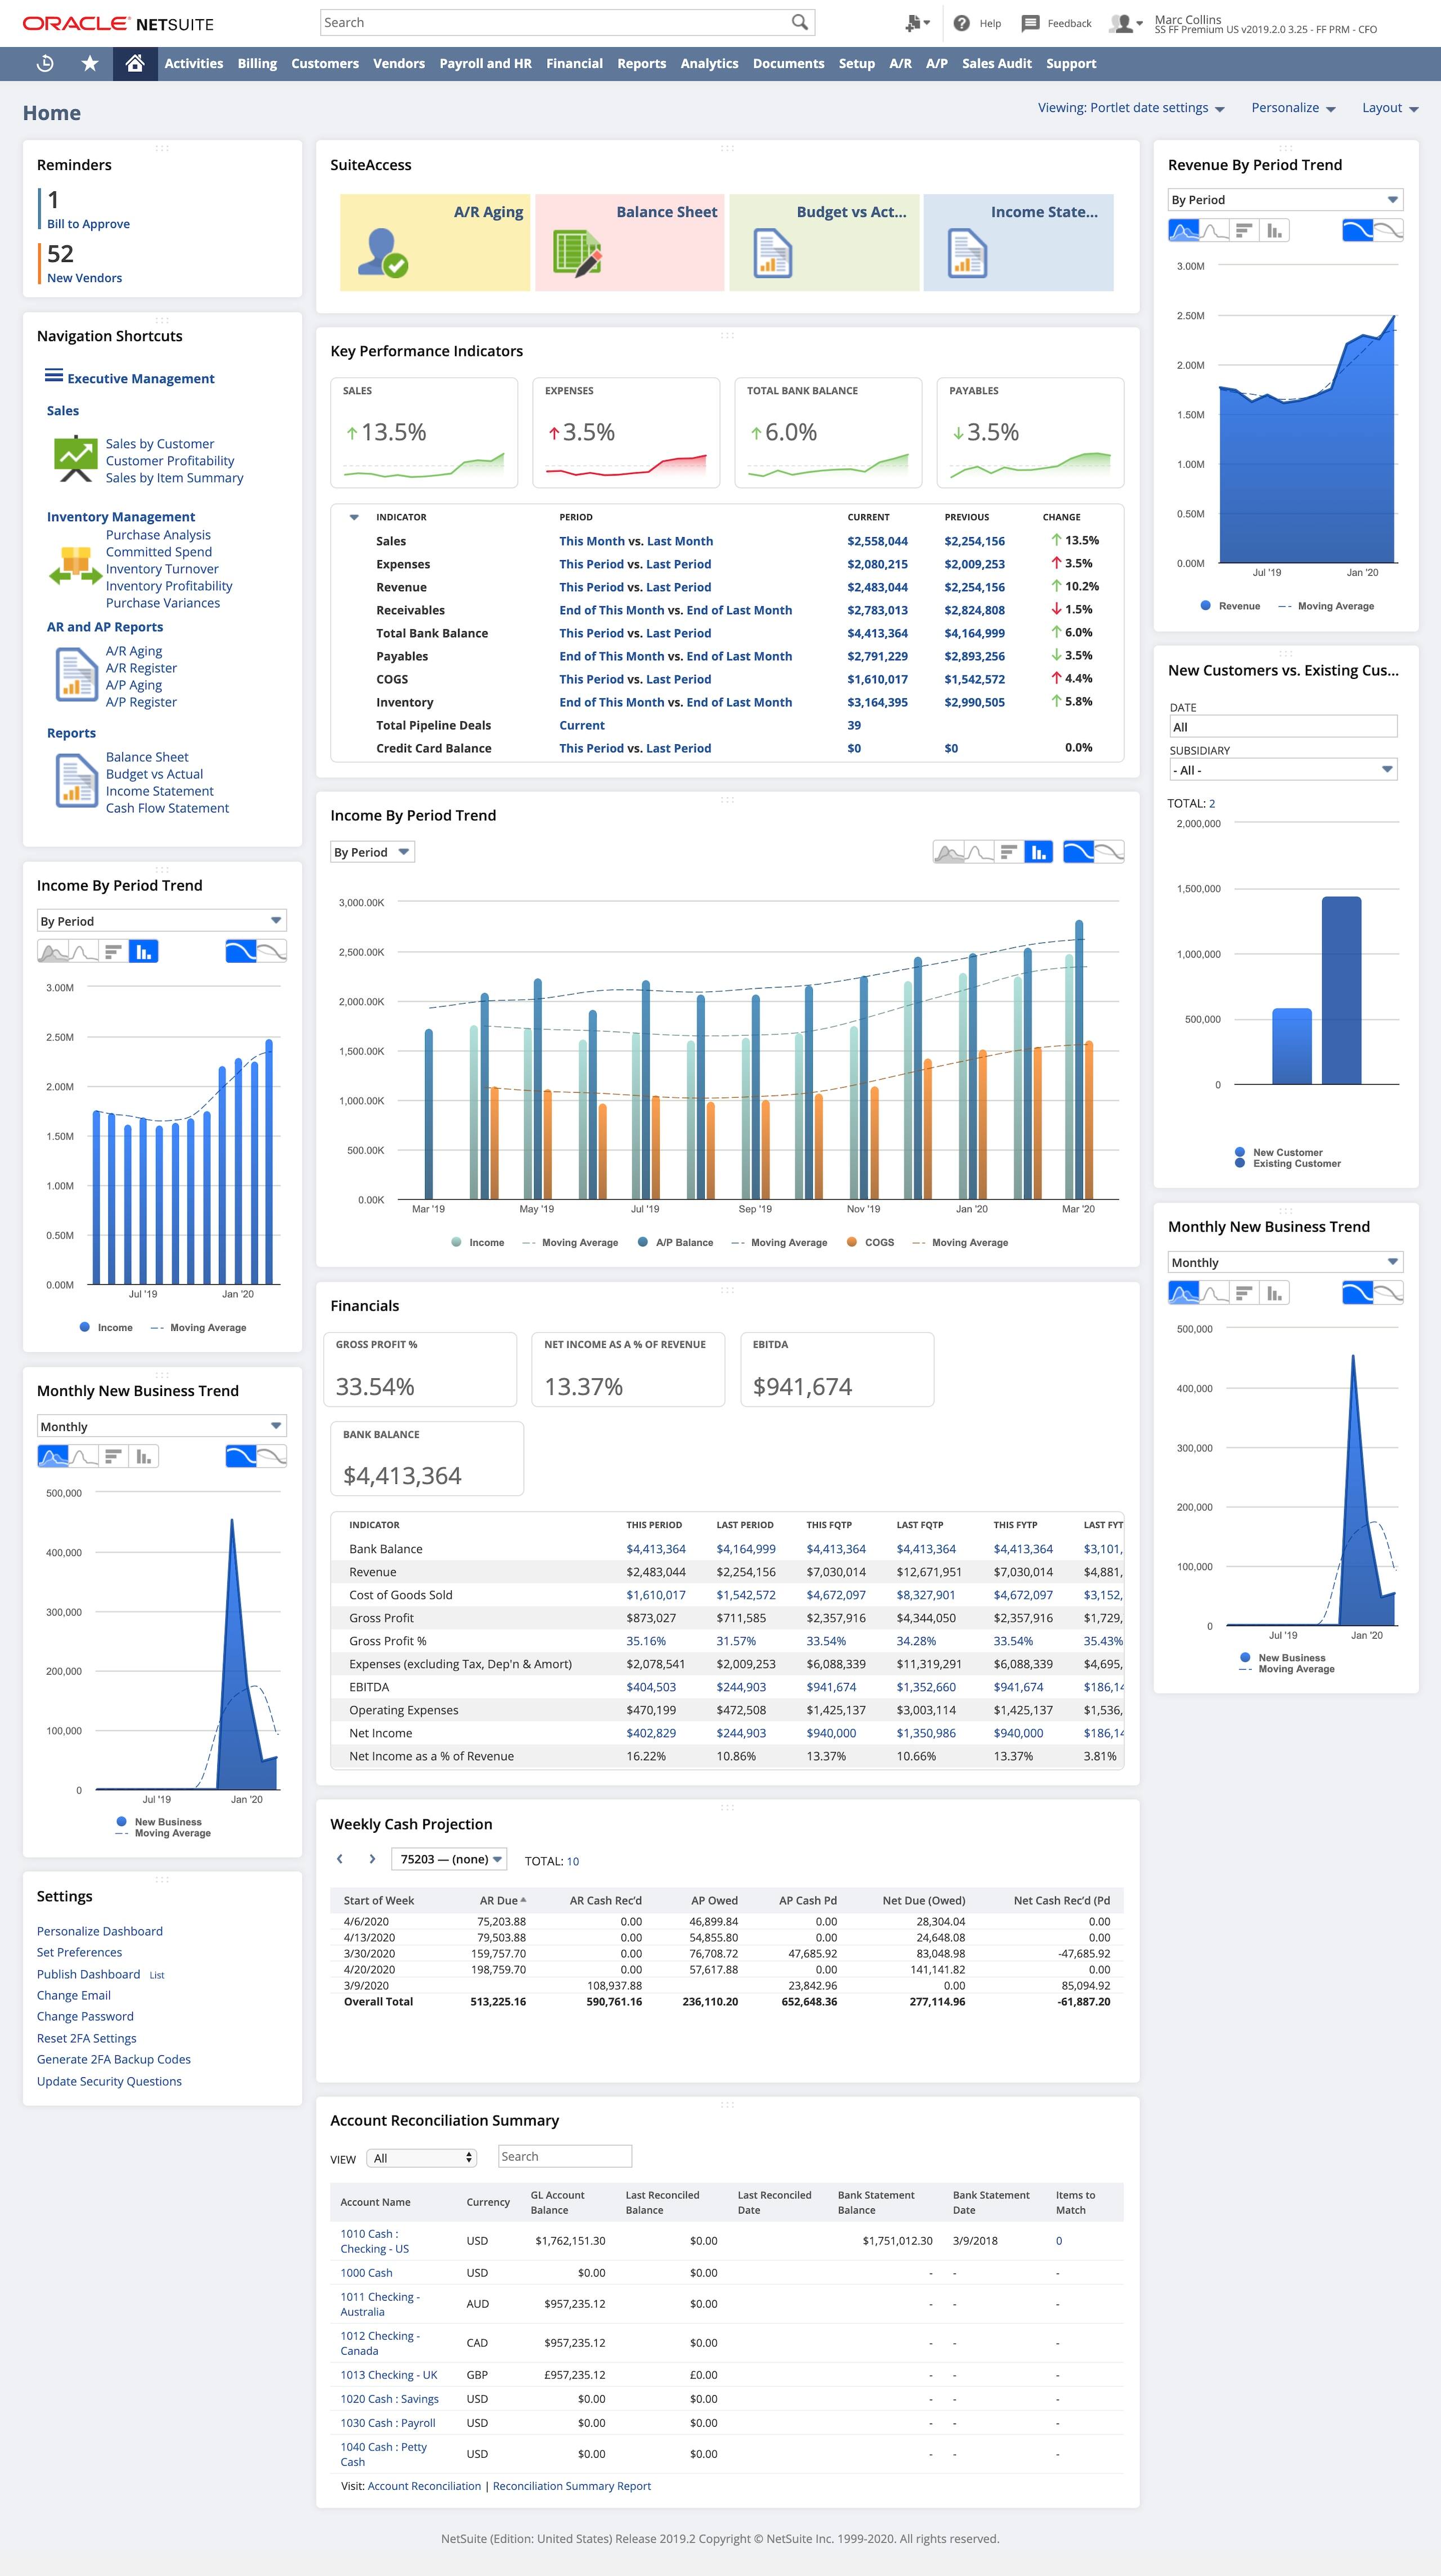
Task: Toggle dual-series curve in left Income trend
Action: coord(272,951)
